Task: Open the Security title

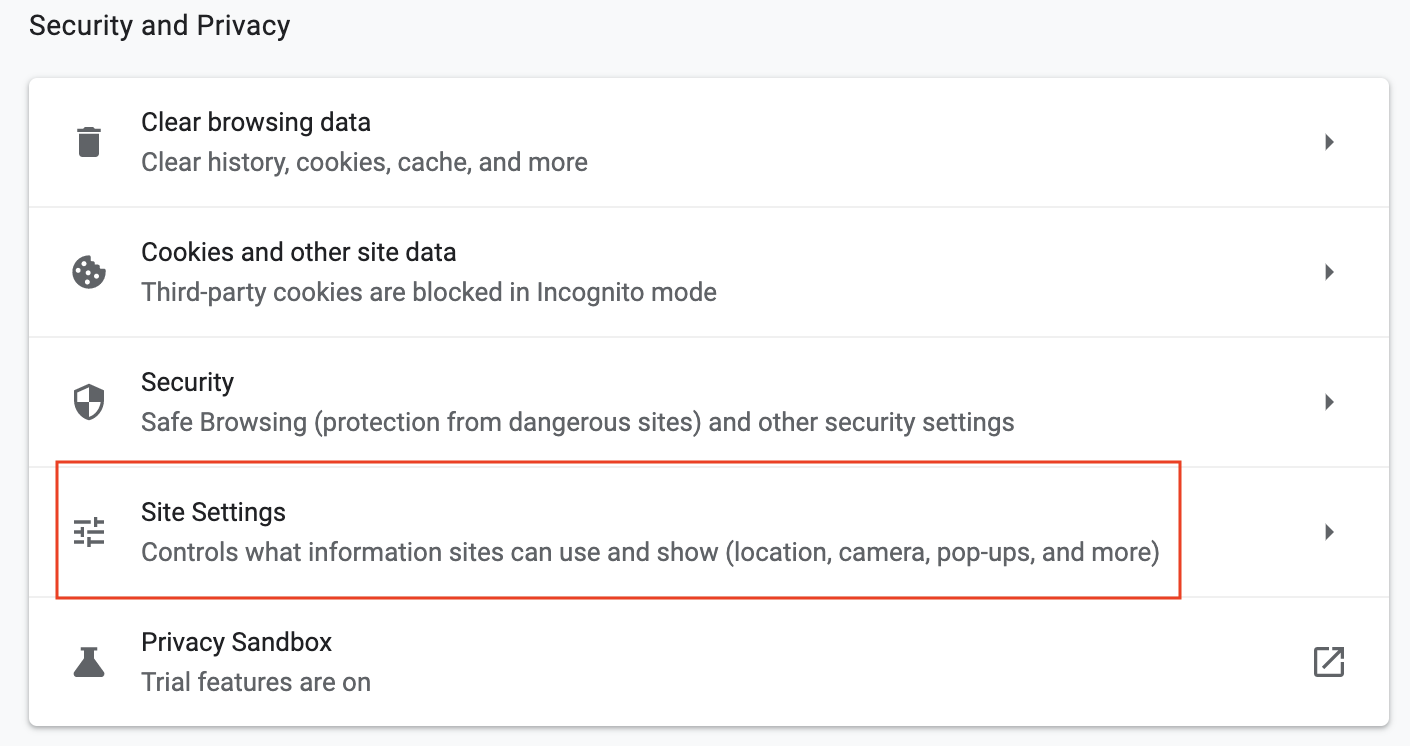Action: 188,382
